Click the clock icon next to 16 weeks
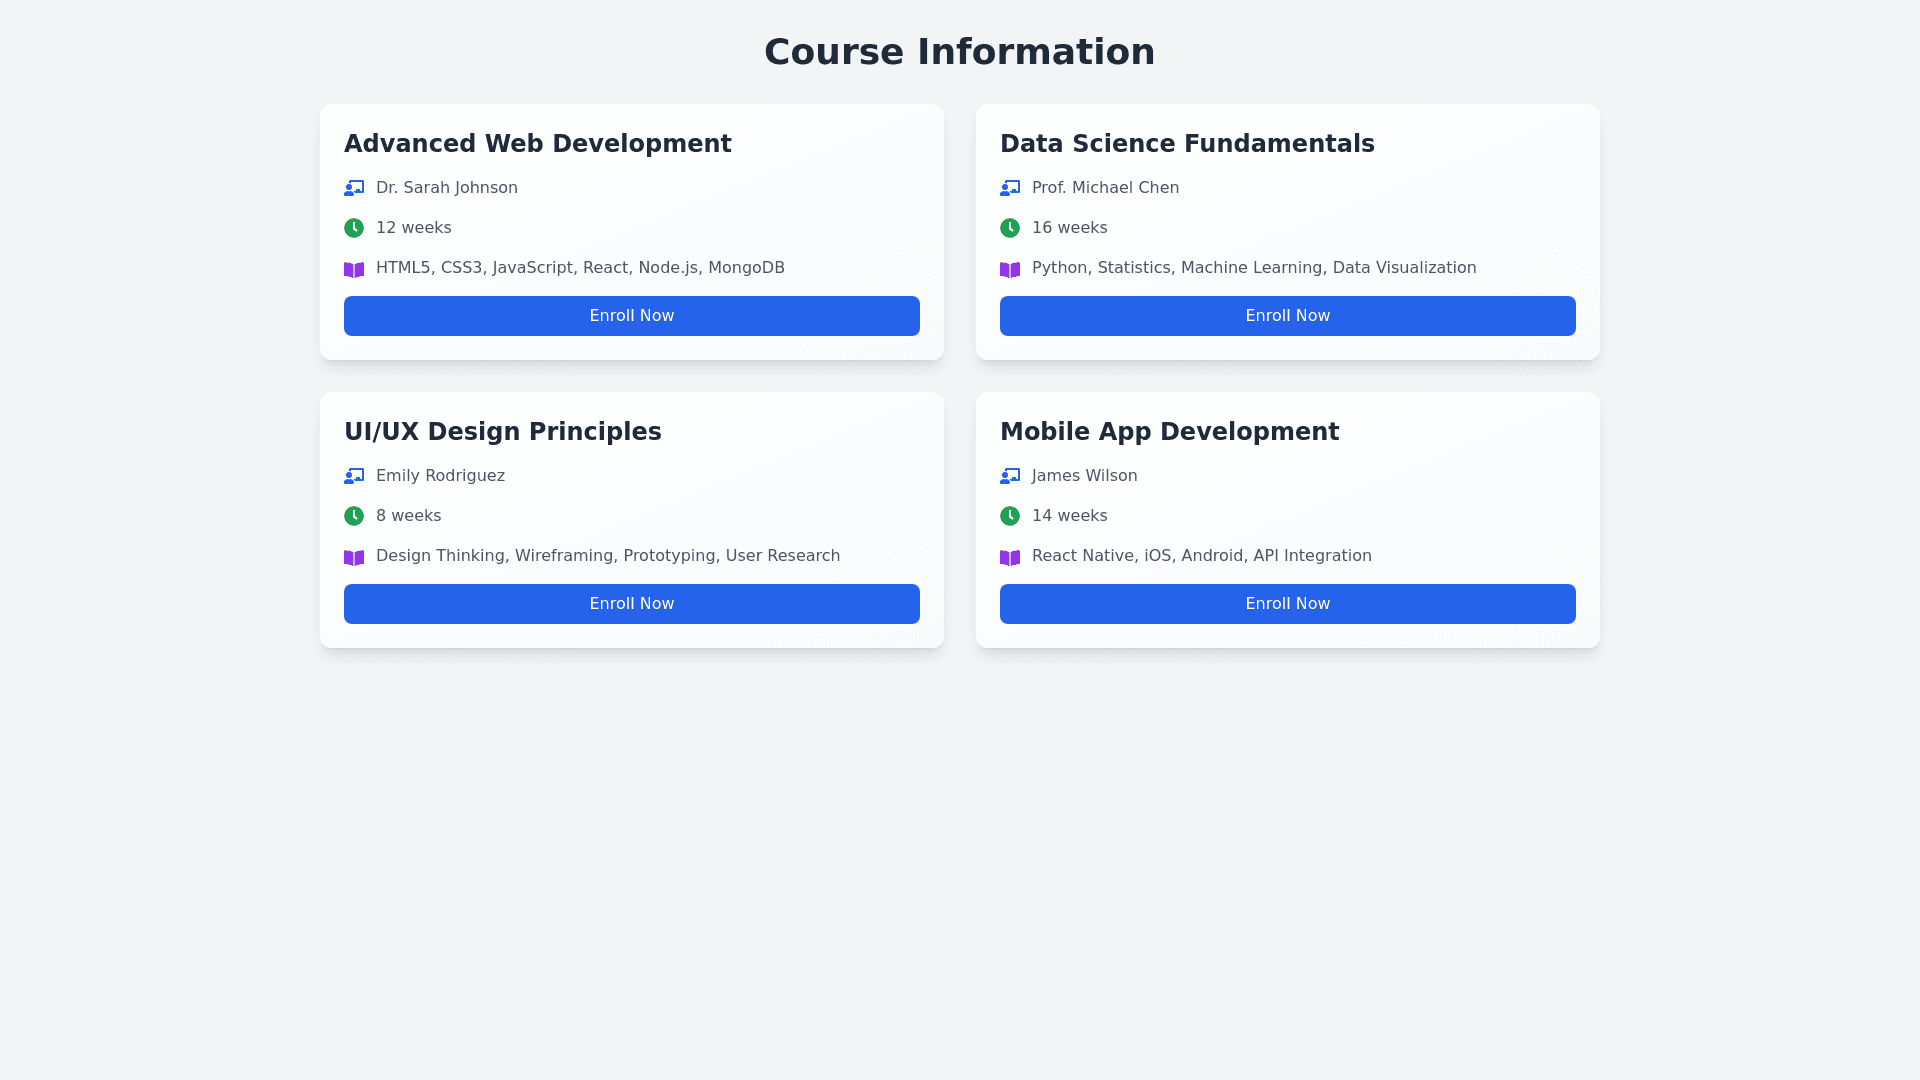 (x=1010, y=228)
